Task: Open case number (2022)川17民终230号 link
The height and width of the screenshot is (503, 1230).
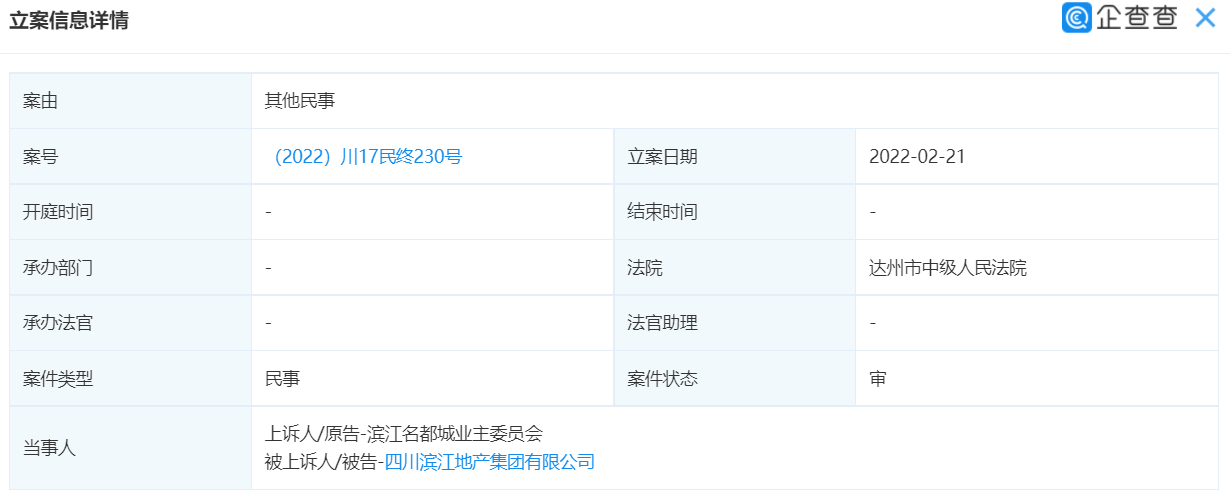Action: (366, 156)
